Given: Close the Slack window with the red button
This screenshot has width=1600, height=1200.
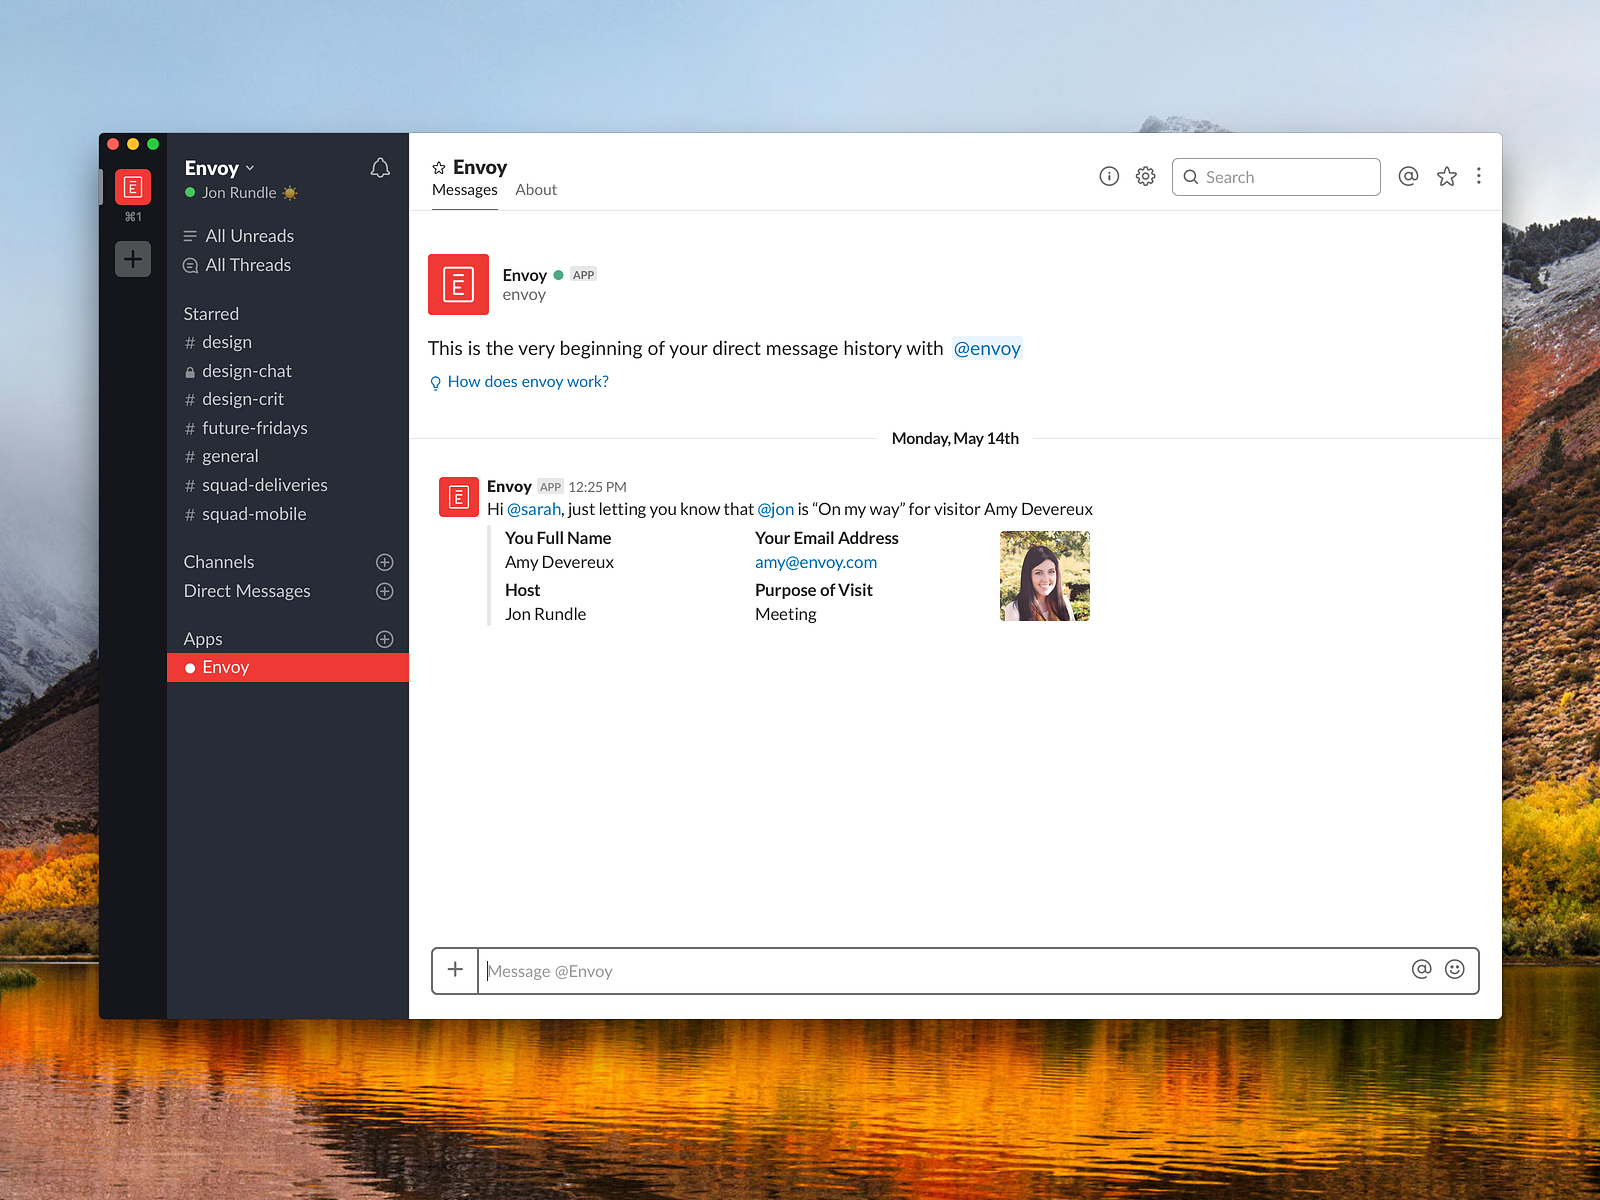Looking at the screenshot, I should pyautogui.click(x=113, y=144).
